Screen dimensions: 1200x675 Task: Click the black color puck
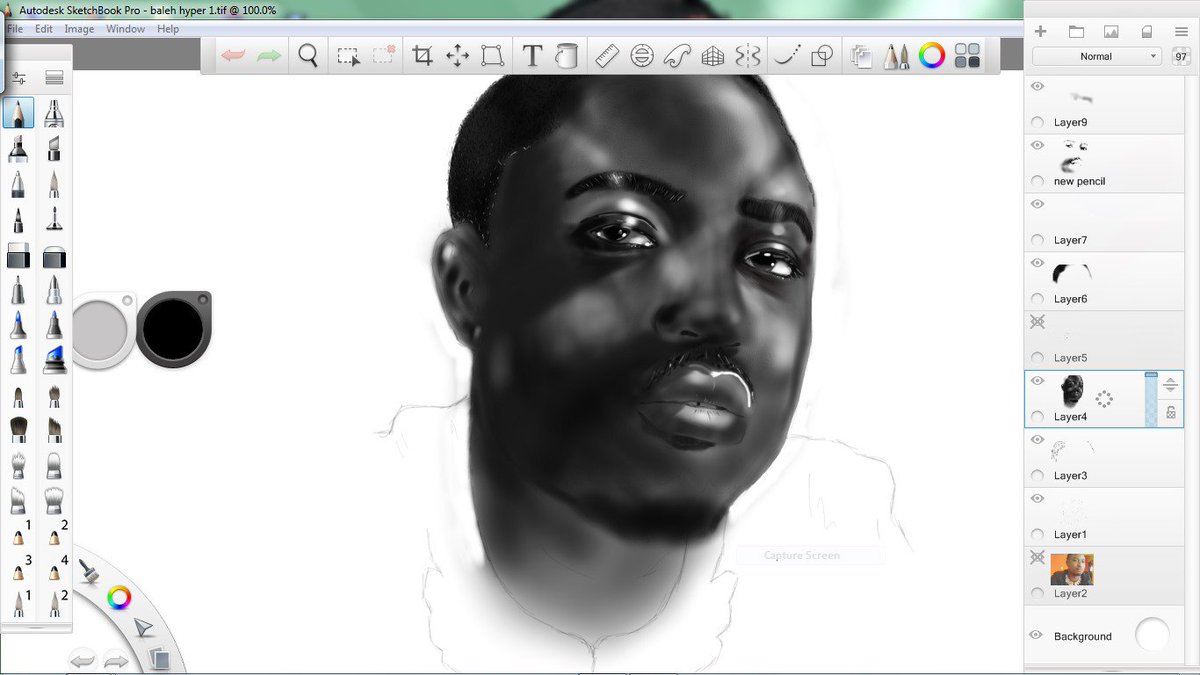[x=174, y=327]
